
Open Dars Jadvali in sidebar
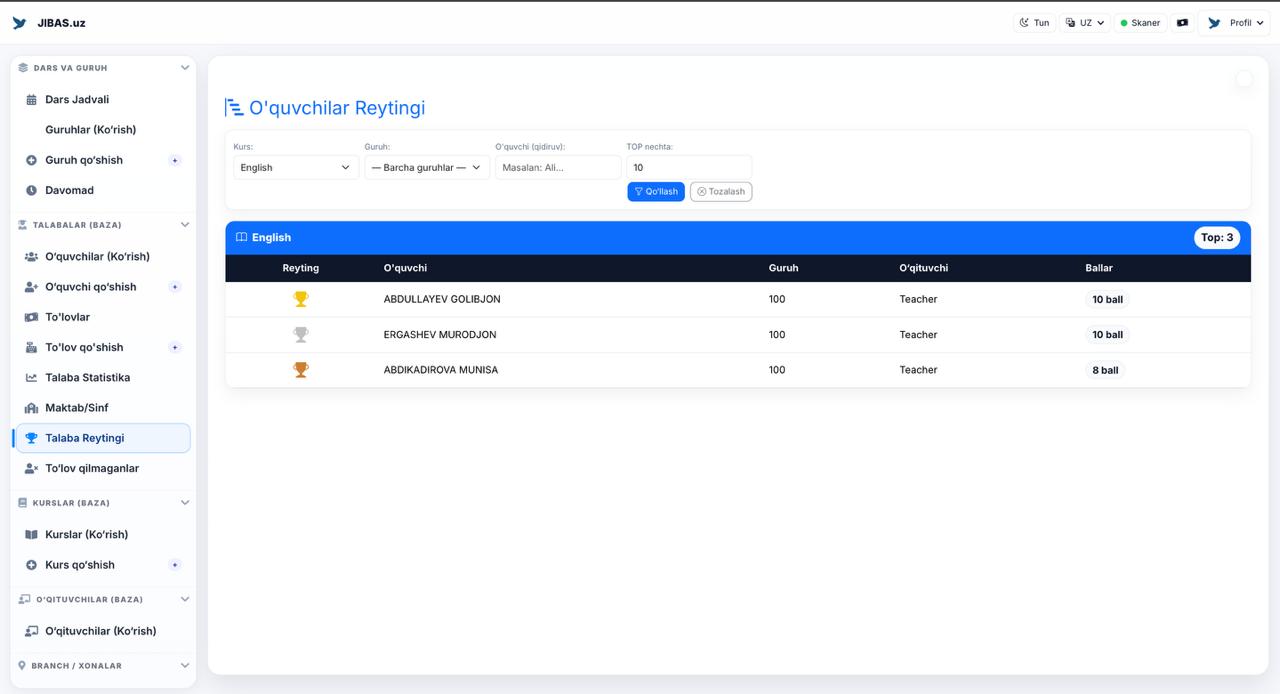77,100
